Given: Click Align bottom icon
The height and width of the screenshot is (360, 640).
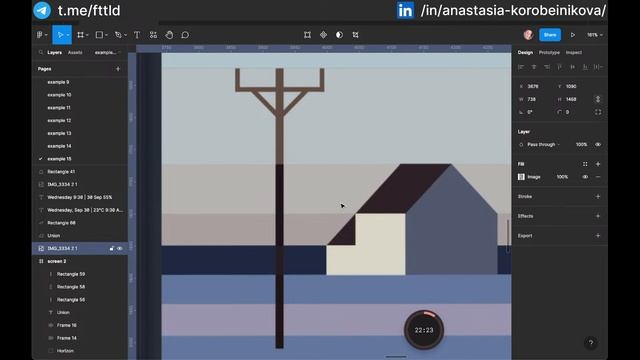Looking at the screenshot, I should click(x=585, y=67).
